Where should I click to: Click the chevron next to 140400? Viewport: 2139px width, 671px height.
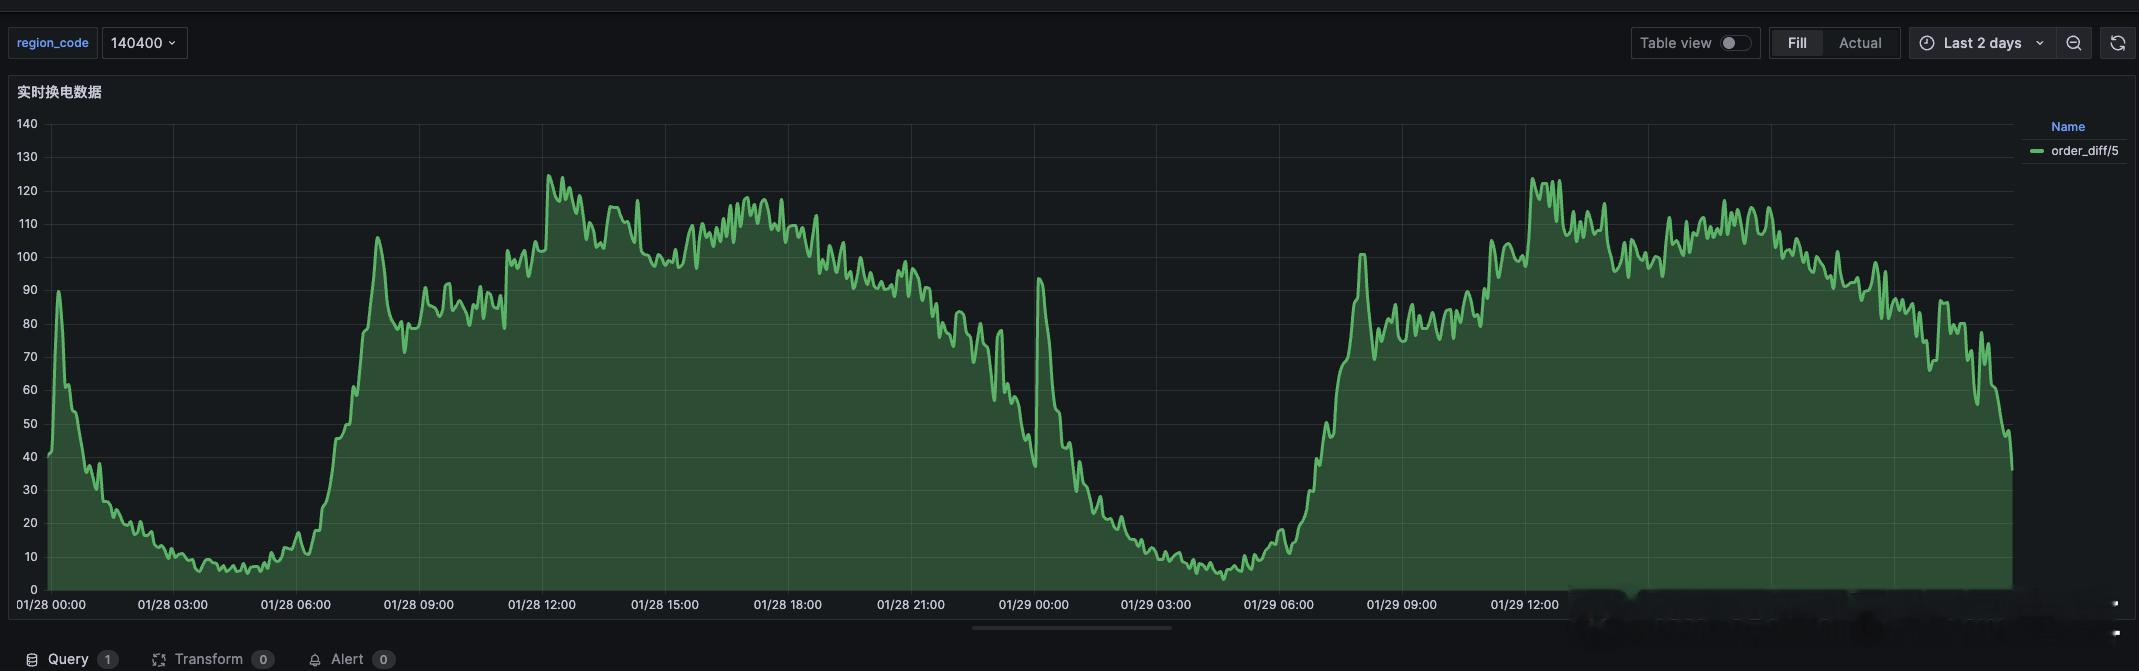pos(172,43)
